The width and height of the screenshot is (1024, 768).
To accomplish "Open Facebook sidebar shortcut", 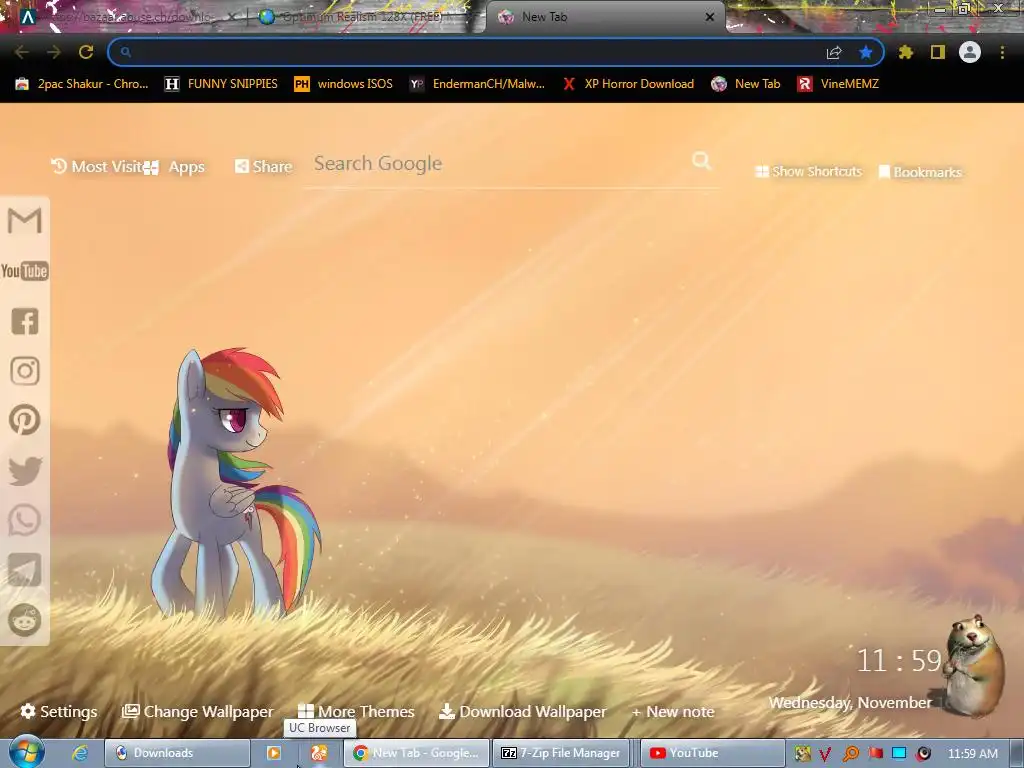I will pyautogui.click(x=25, y=321).
